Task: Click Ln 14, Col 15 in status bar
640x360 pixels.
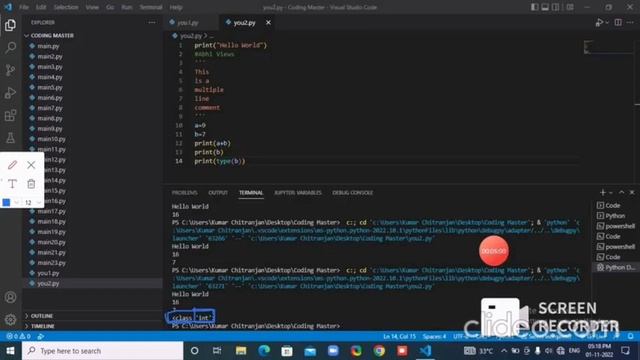Action: tap(399, 337)
